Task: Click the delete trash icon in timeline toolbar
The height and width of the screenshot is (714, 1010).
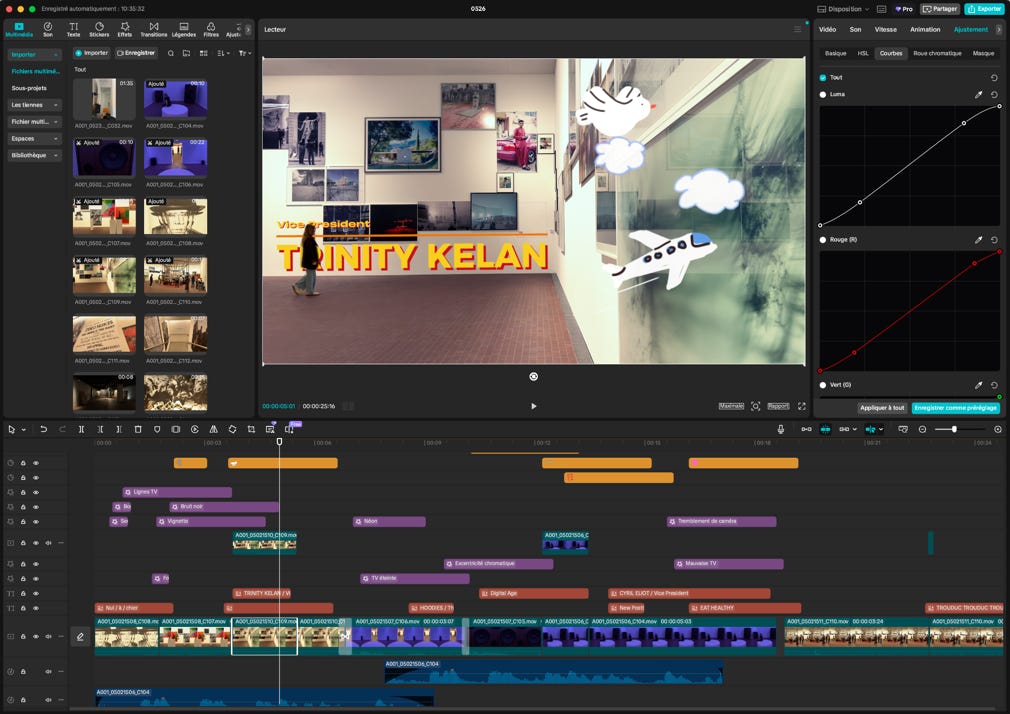Action: pyautogui.click(x=138, y=429)
